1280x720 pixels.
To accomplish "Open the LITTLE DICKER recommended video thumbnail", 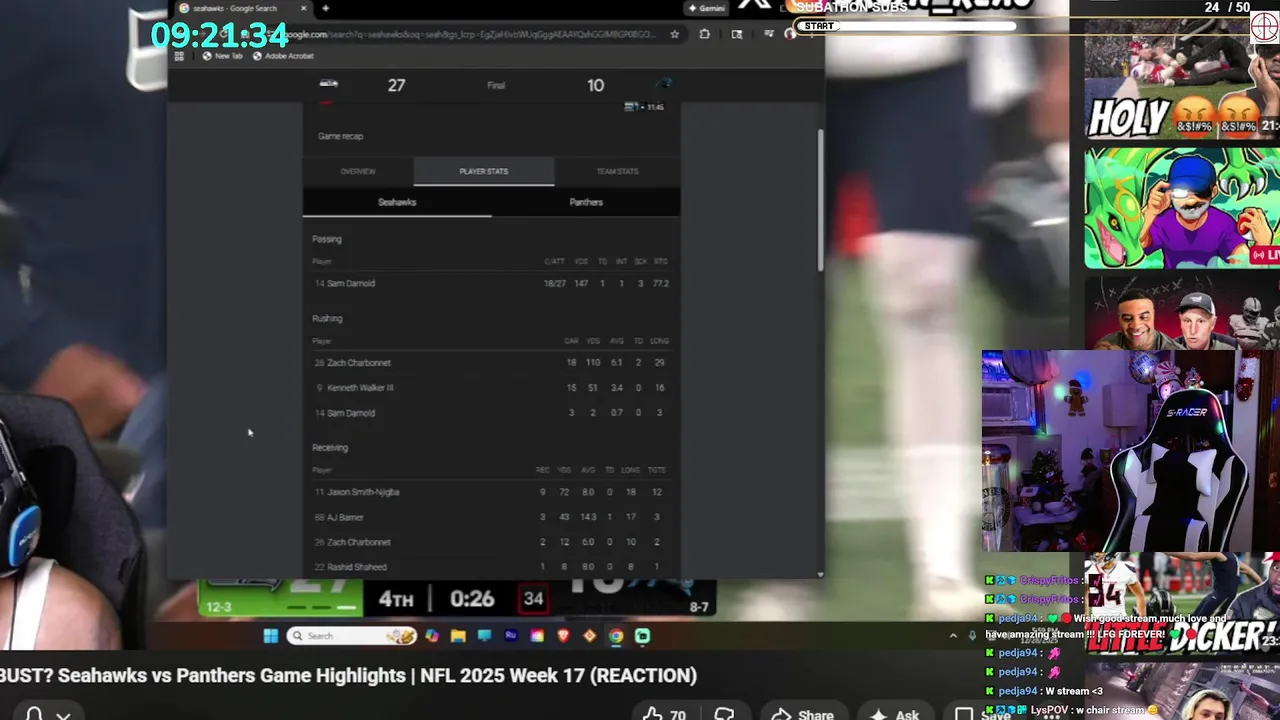I will coord(1182,605).
